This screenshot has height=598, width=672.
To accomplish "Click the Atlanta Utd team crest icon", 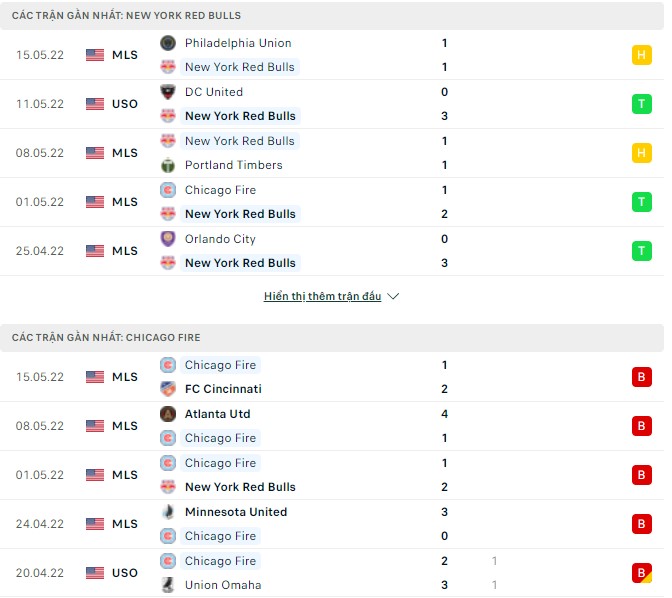I will click(167, 414).
